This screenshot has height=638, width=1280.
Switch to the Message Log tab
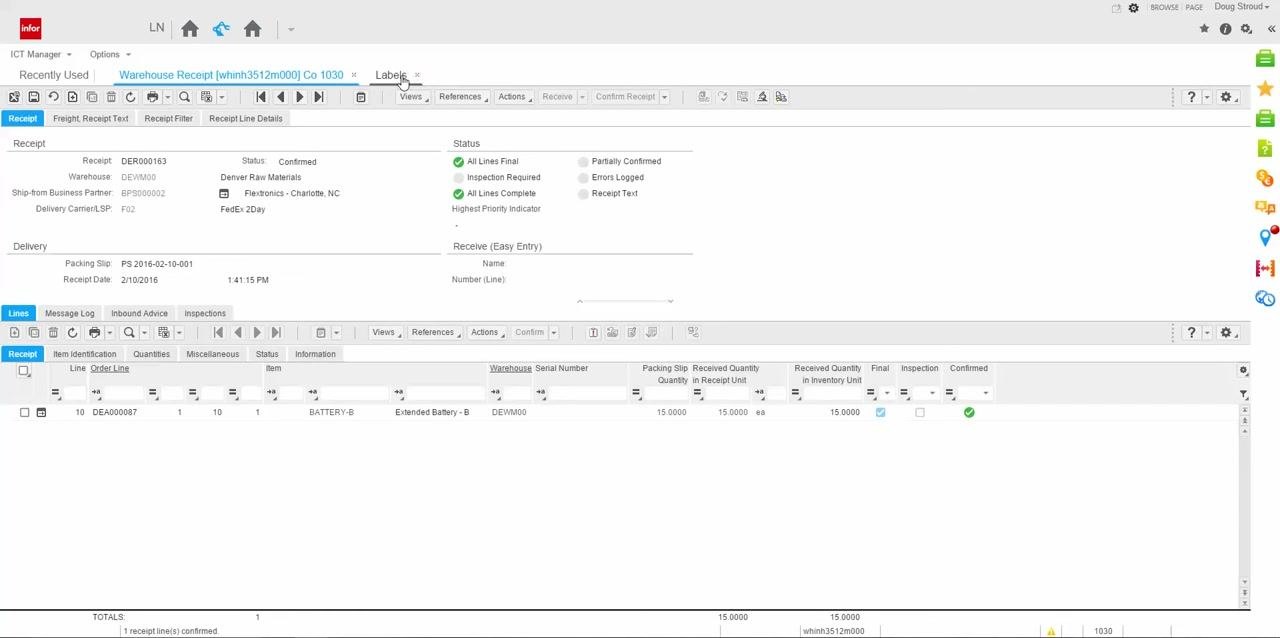(70, 313)
